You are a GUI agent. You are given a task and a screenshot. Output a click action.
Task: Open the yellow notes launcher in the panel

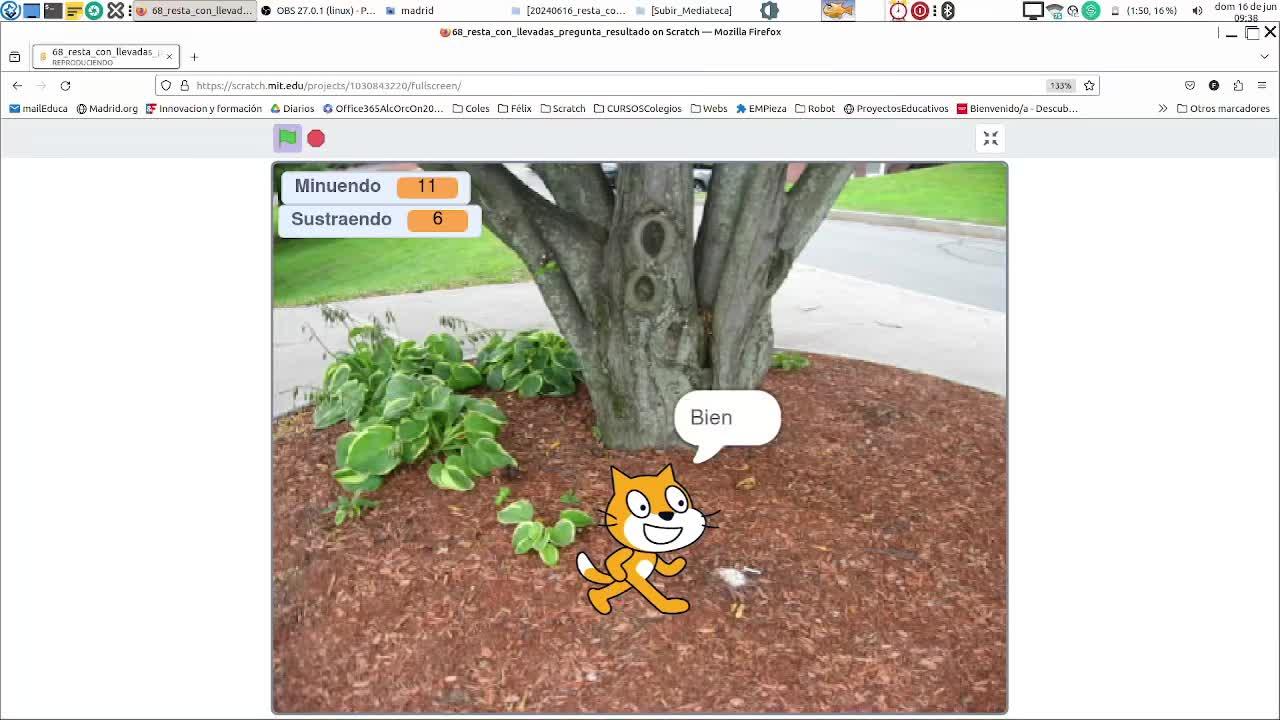point(74,11)
